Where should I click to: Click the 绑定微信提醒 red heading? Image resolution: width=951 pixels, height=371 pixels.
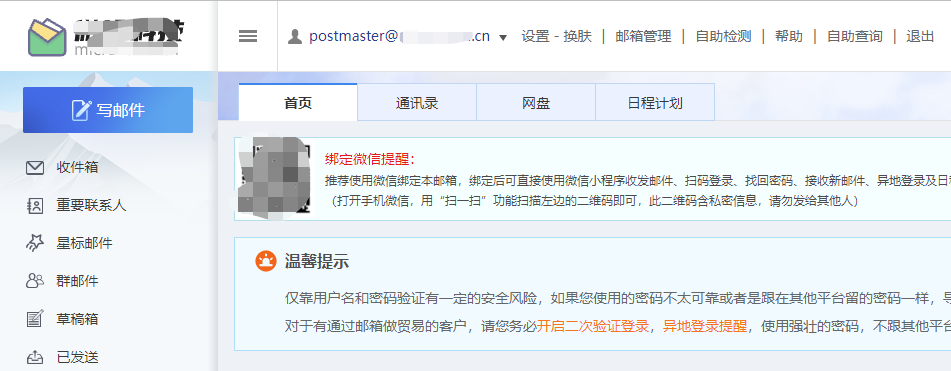click(x=370, y=159)
